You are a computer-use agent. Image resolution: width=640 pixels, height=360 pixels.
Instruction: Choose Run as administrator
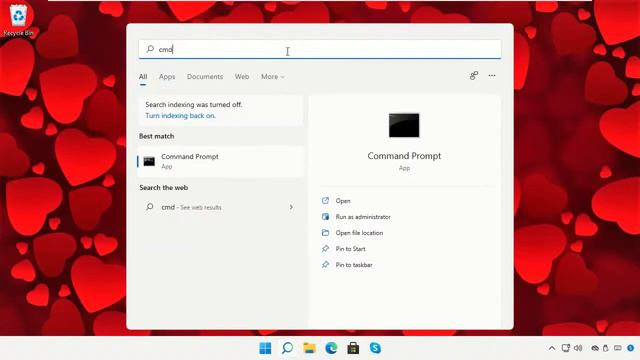pos(363,217)
